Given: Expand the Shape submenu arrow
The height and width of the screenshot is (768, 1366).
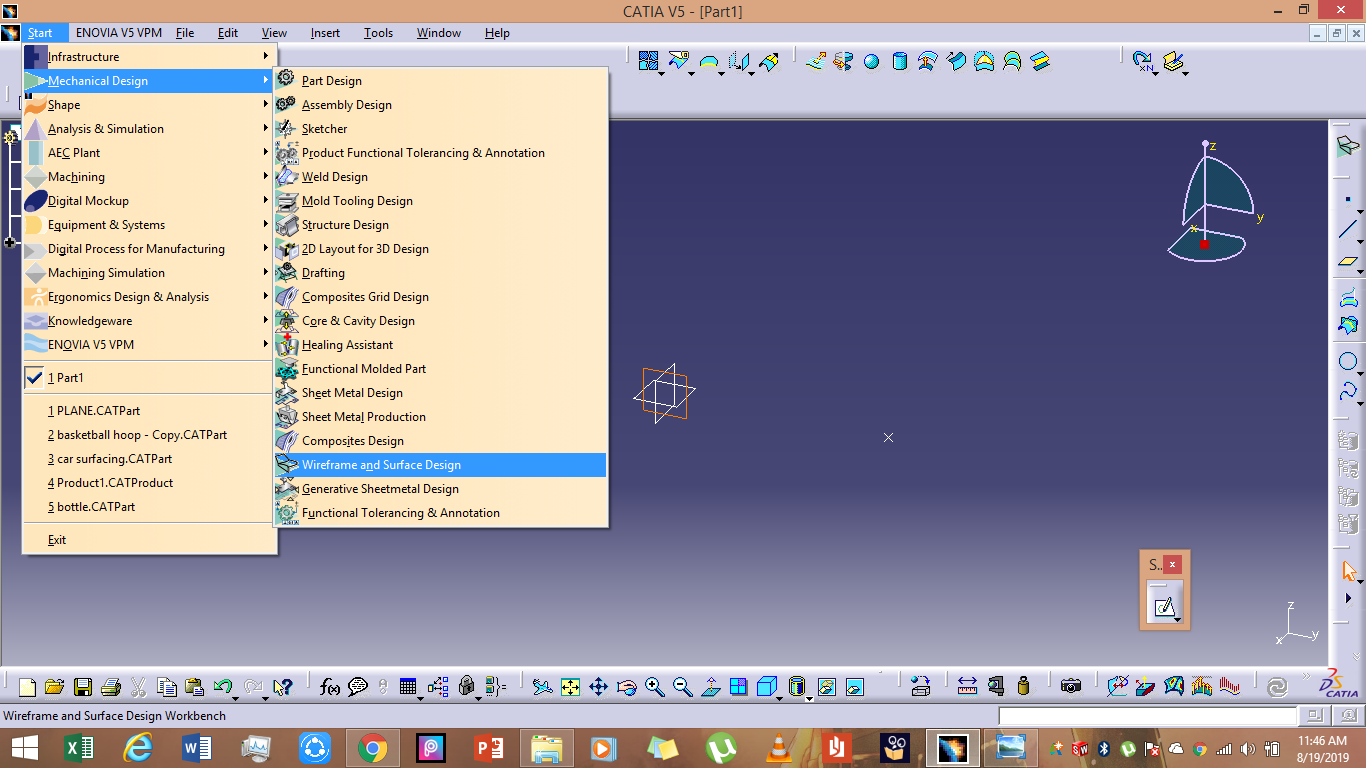Looking at the screenshot, I should [x=266, y=105].
